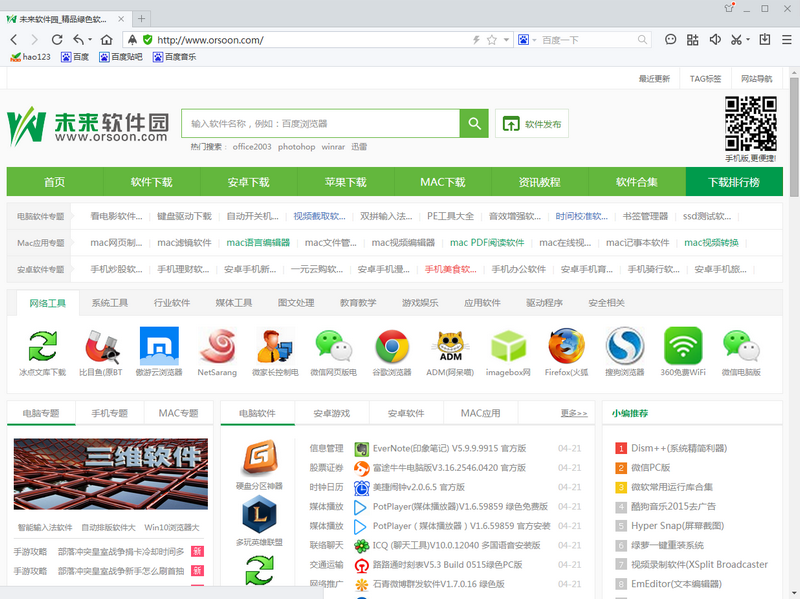This screenshot has width=800, height=599.
Task: Mute sound with the speaker icon
Action: click(x=715, y=40)
